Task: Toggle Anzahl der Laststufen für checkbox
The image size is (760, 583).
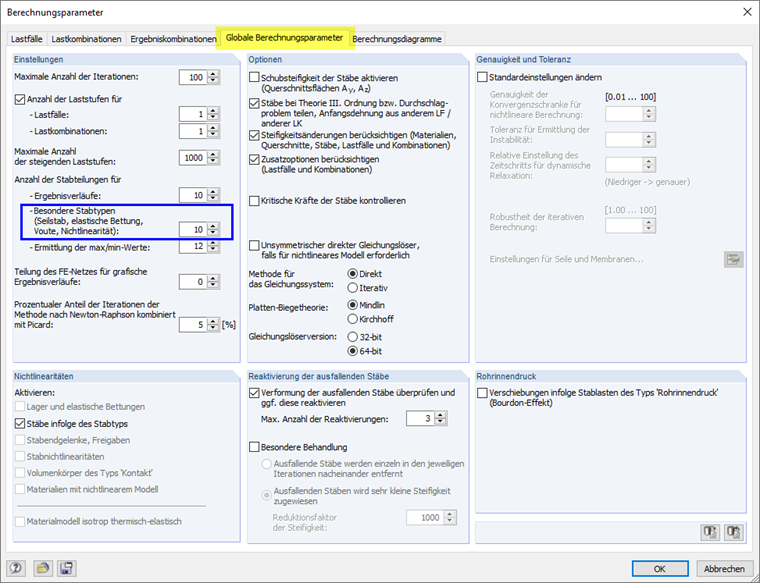Action: click(x=19, y=99)
